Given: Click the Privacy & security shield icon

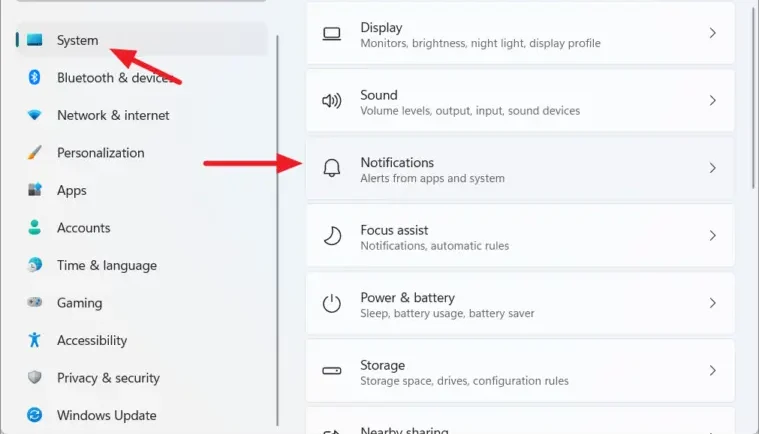Looking at the screenshot, I should click(x=35, y=378).
